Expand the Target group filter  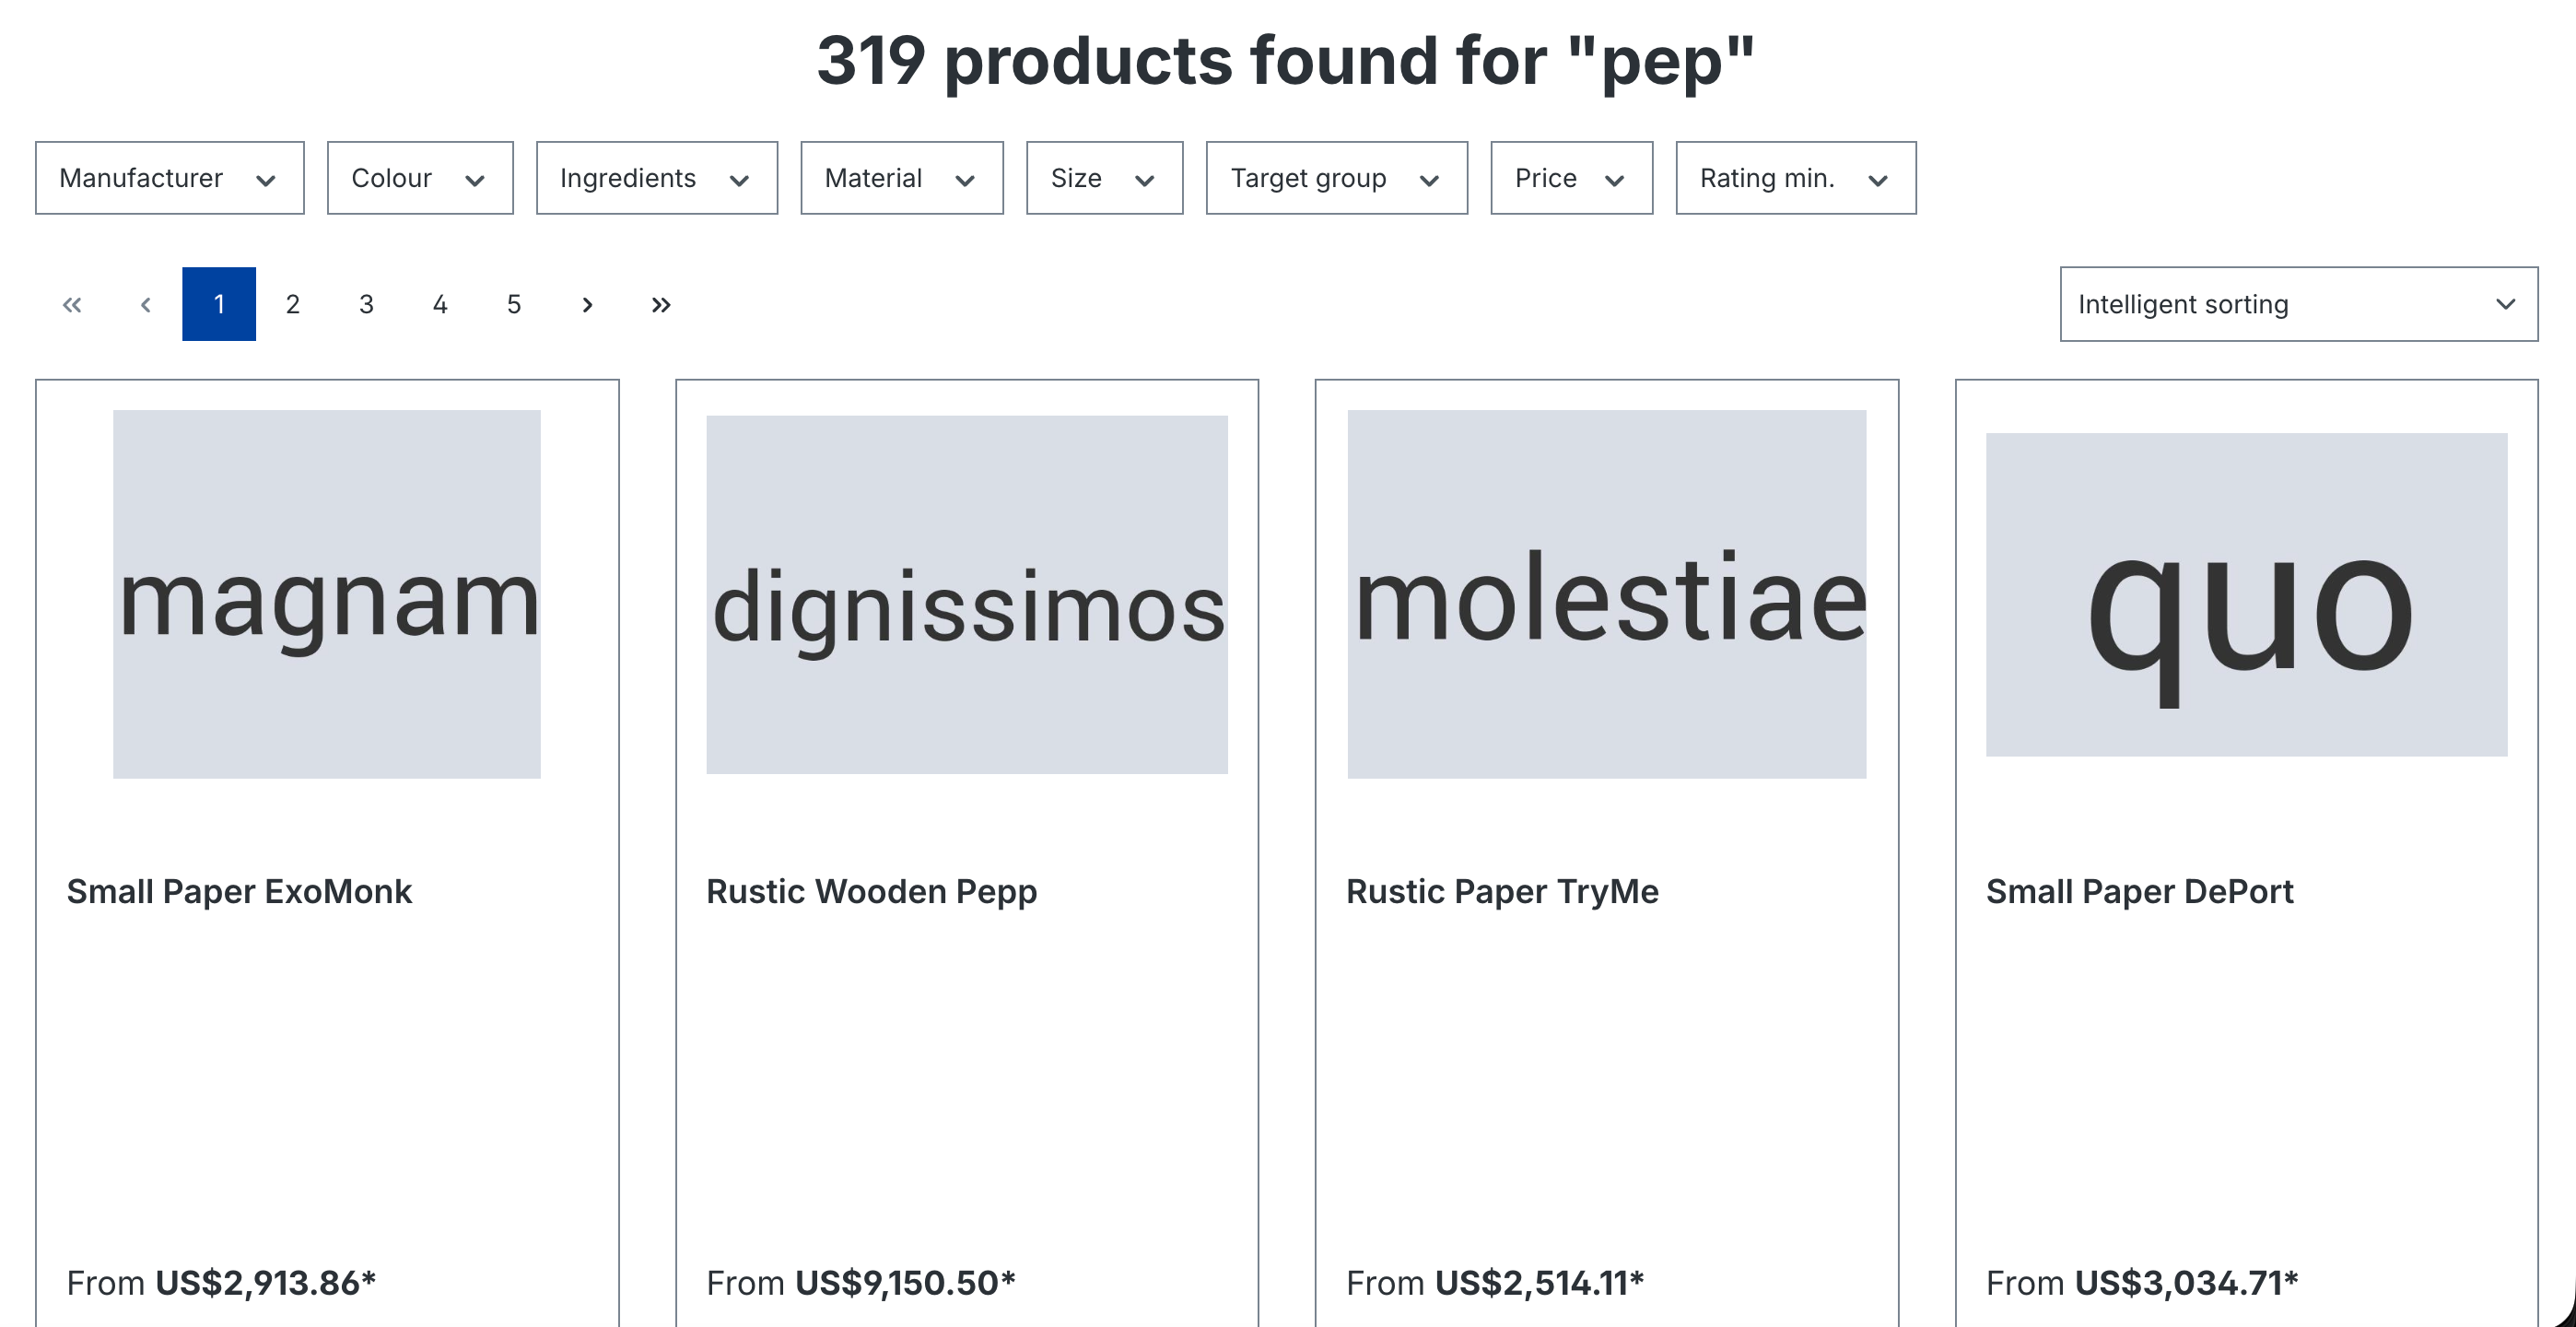pos(1336,178)
